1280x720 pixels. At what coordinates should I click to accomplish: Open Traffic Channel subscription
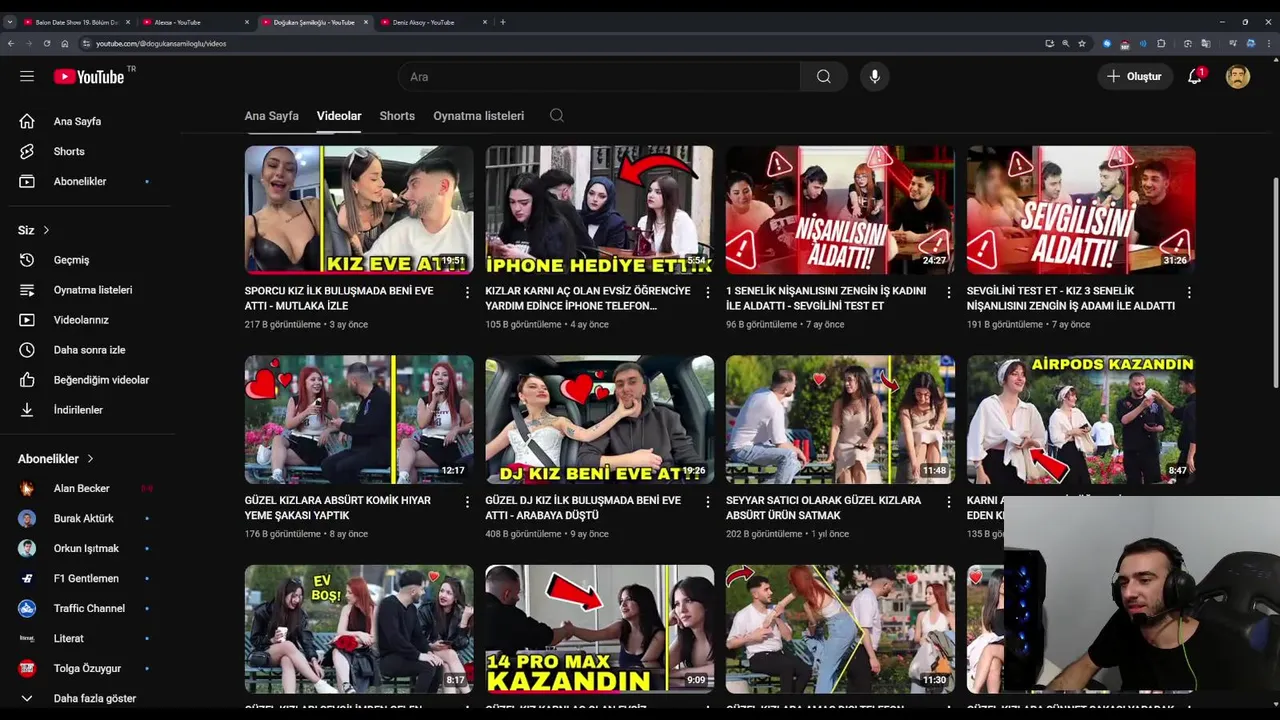point(87,608)
